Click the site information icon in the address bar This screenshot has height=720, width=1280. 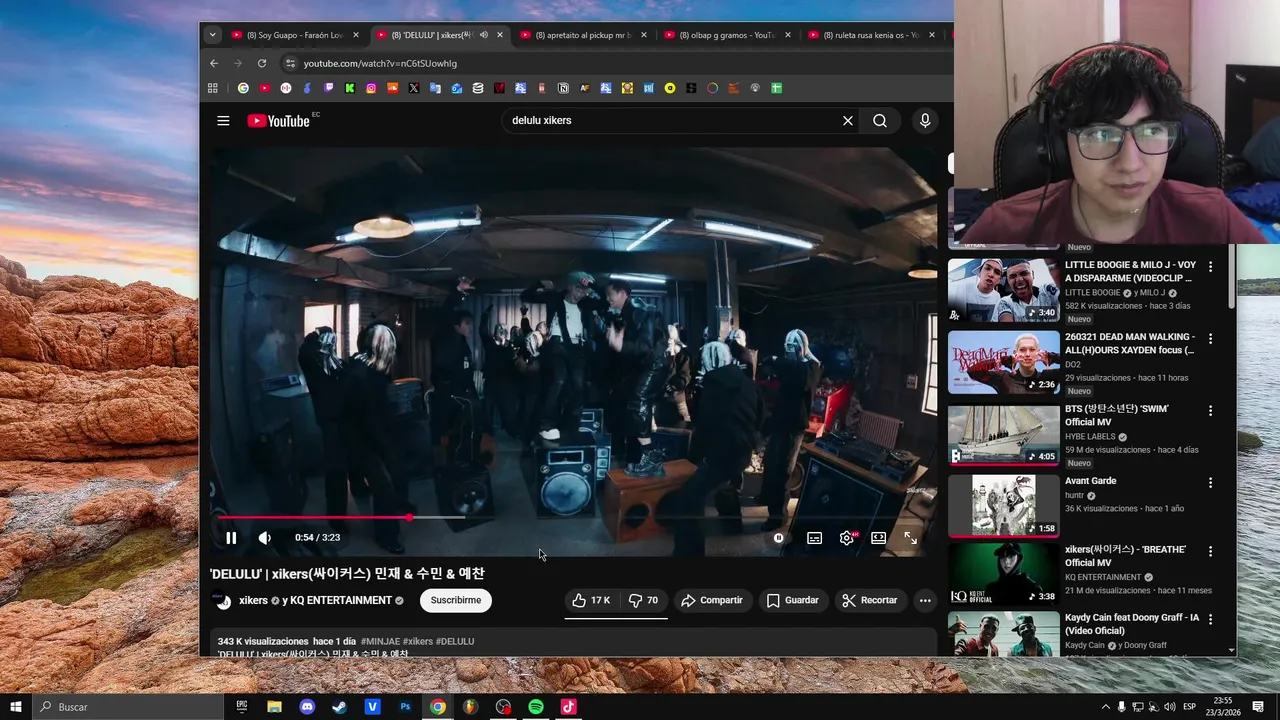click(x=290, y=63)
